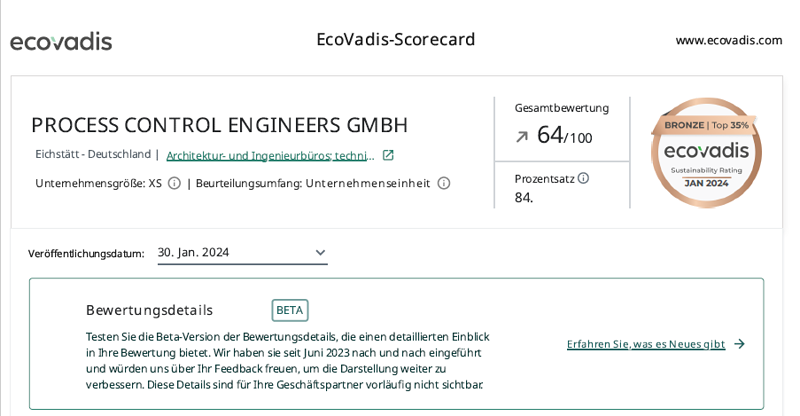Click the Prozentsatz value 84

[524, 198]
